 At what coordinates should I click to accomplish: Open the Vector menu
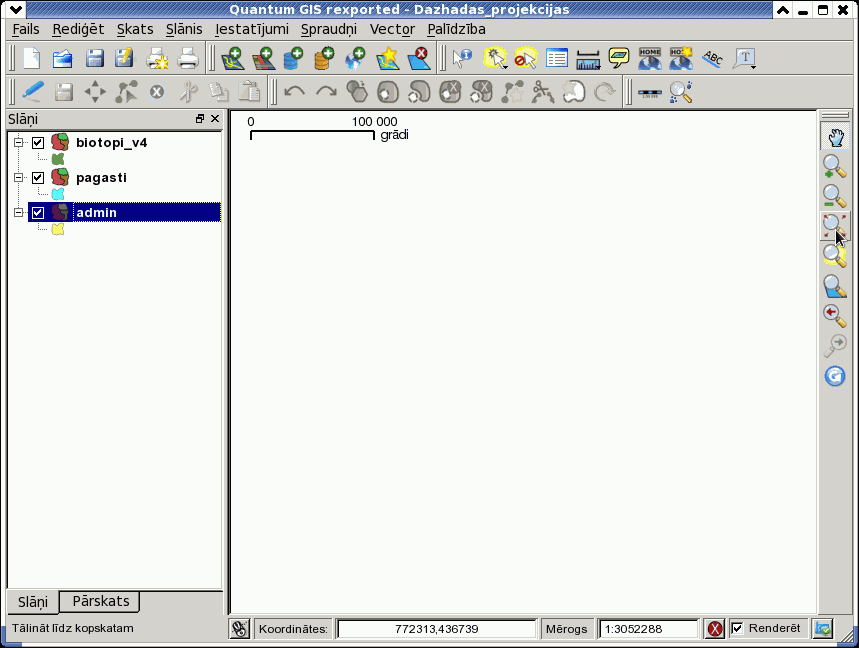point(392,29)
